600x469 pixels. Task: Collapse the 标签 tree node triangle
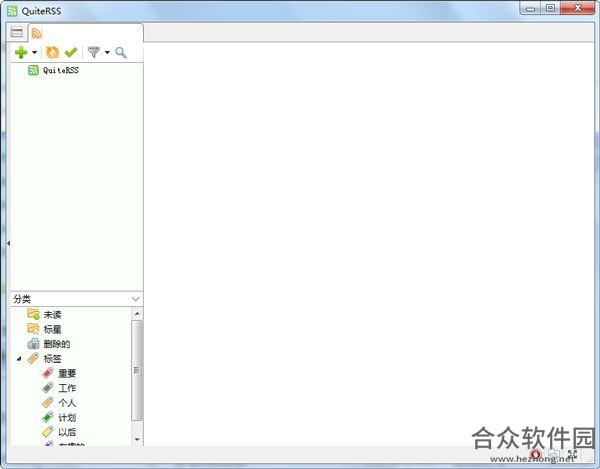pyautogui.click(x=19, y=358)
